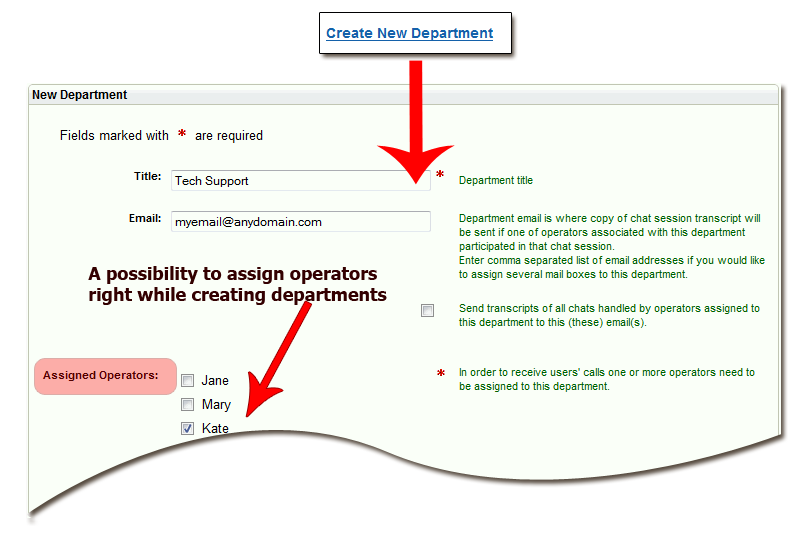Open the Create New Department link
The image size is (800, 550).
click(409, 33)
